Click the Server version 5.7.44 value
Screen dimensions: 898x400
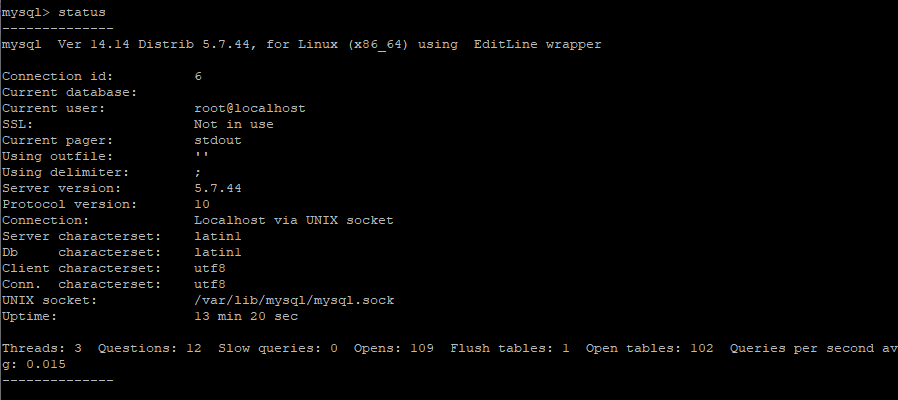217,188
